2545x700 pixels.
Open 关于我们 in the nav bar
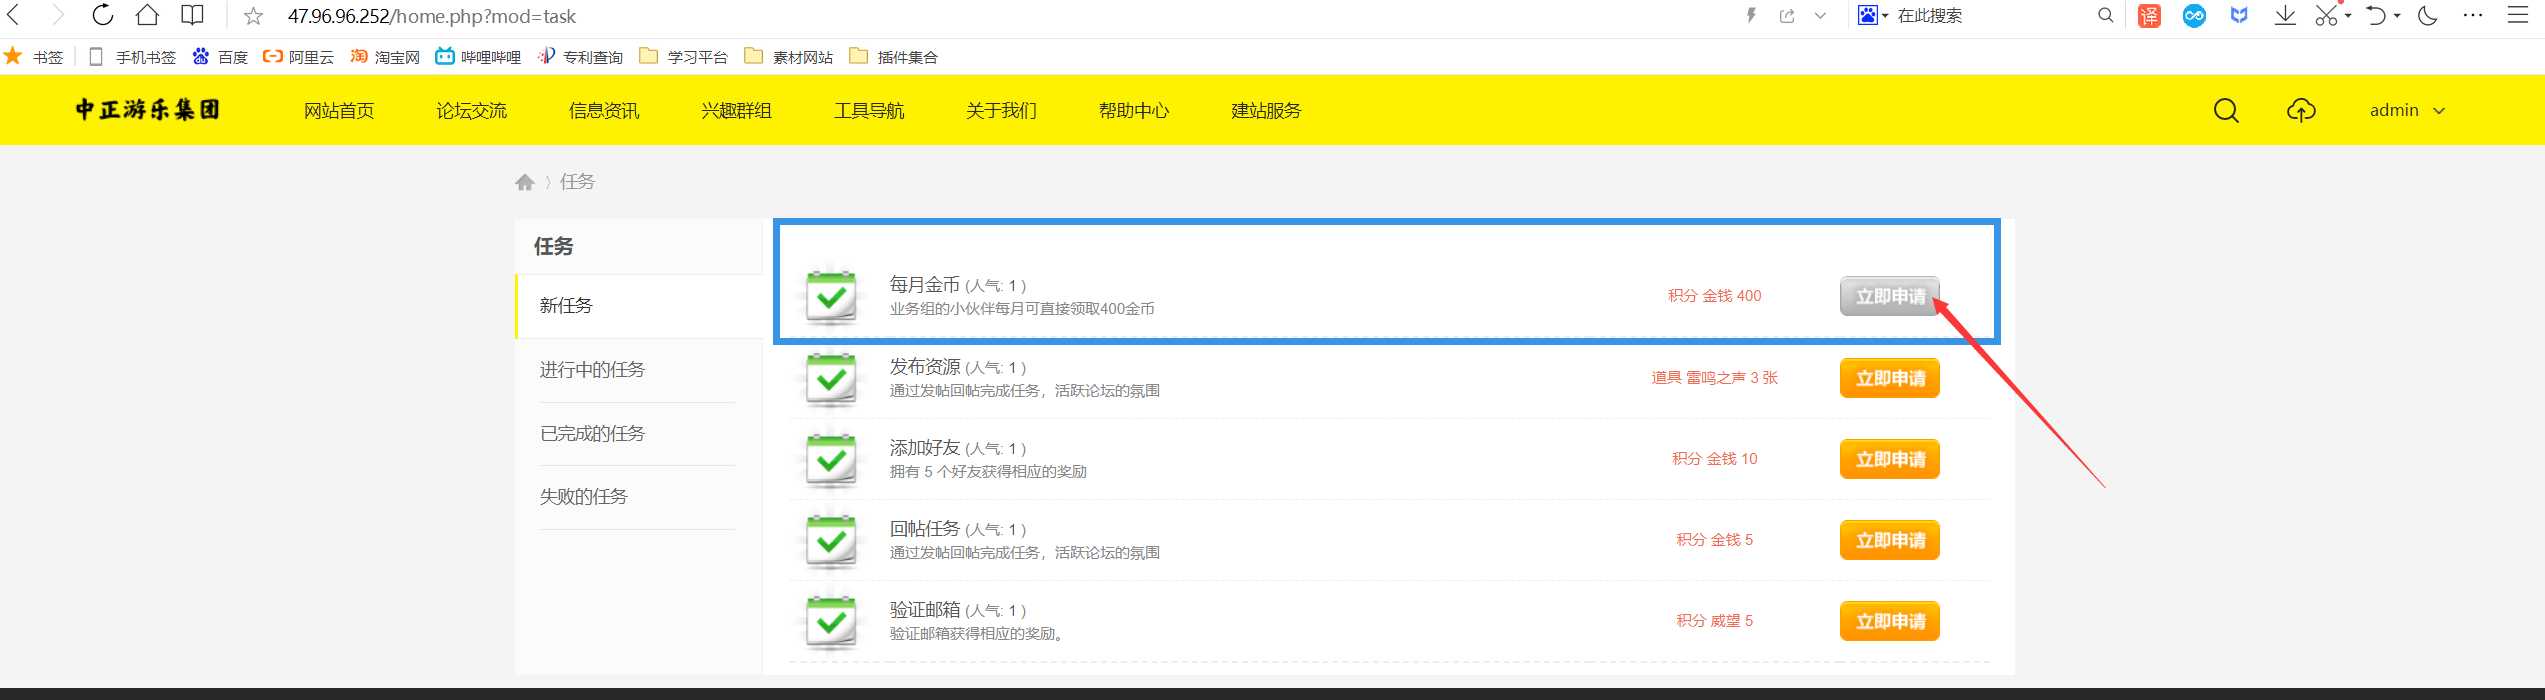pyautogui.click(x=1001, y=110)
